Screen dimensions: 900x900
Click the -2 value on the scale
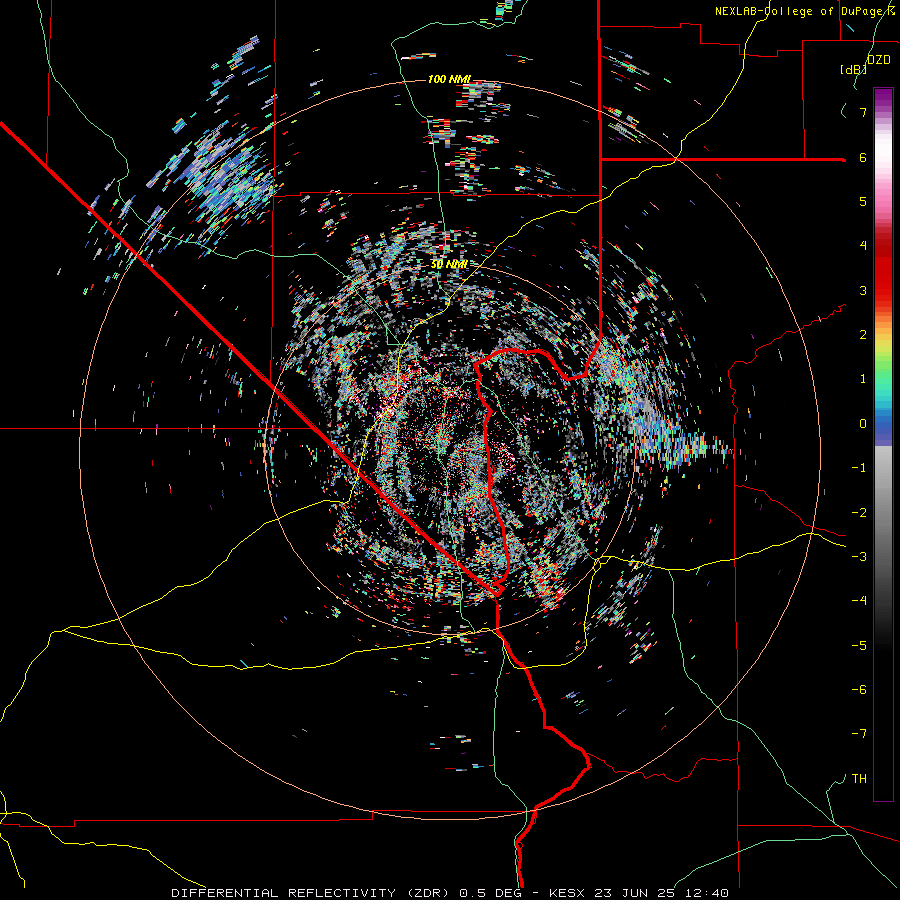click(859, 513)
